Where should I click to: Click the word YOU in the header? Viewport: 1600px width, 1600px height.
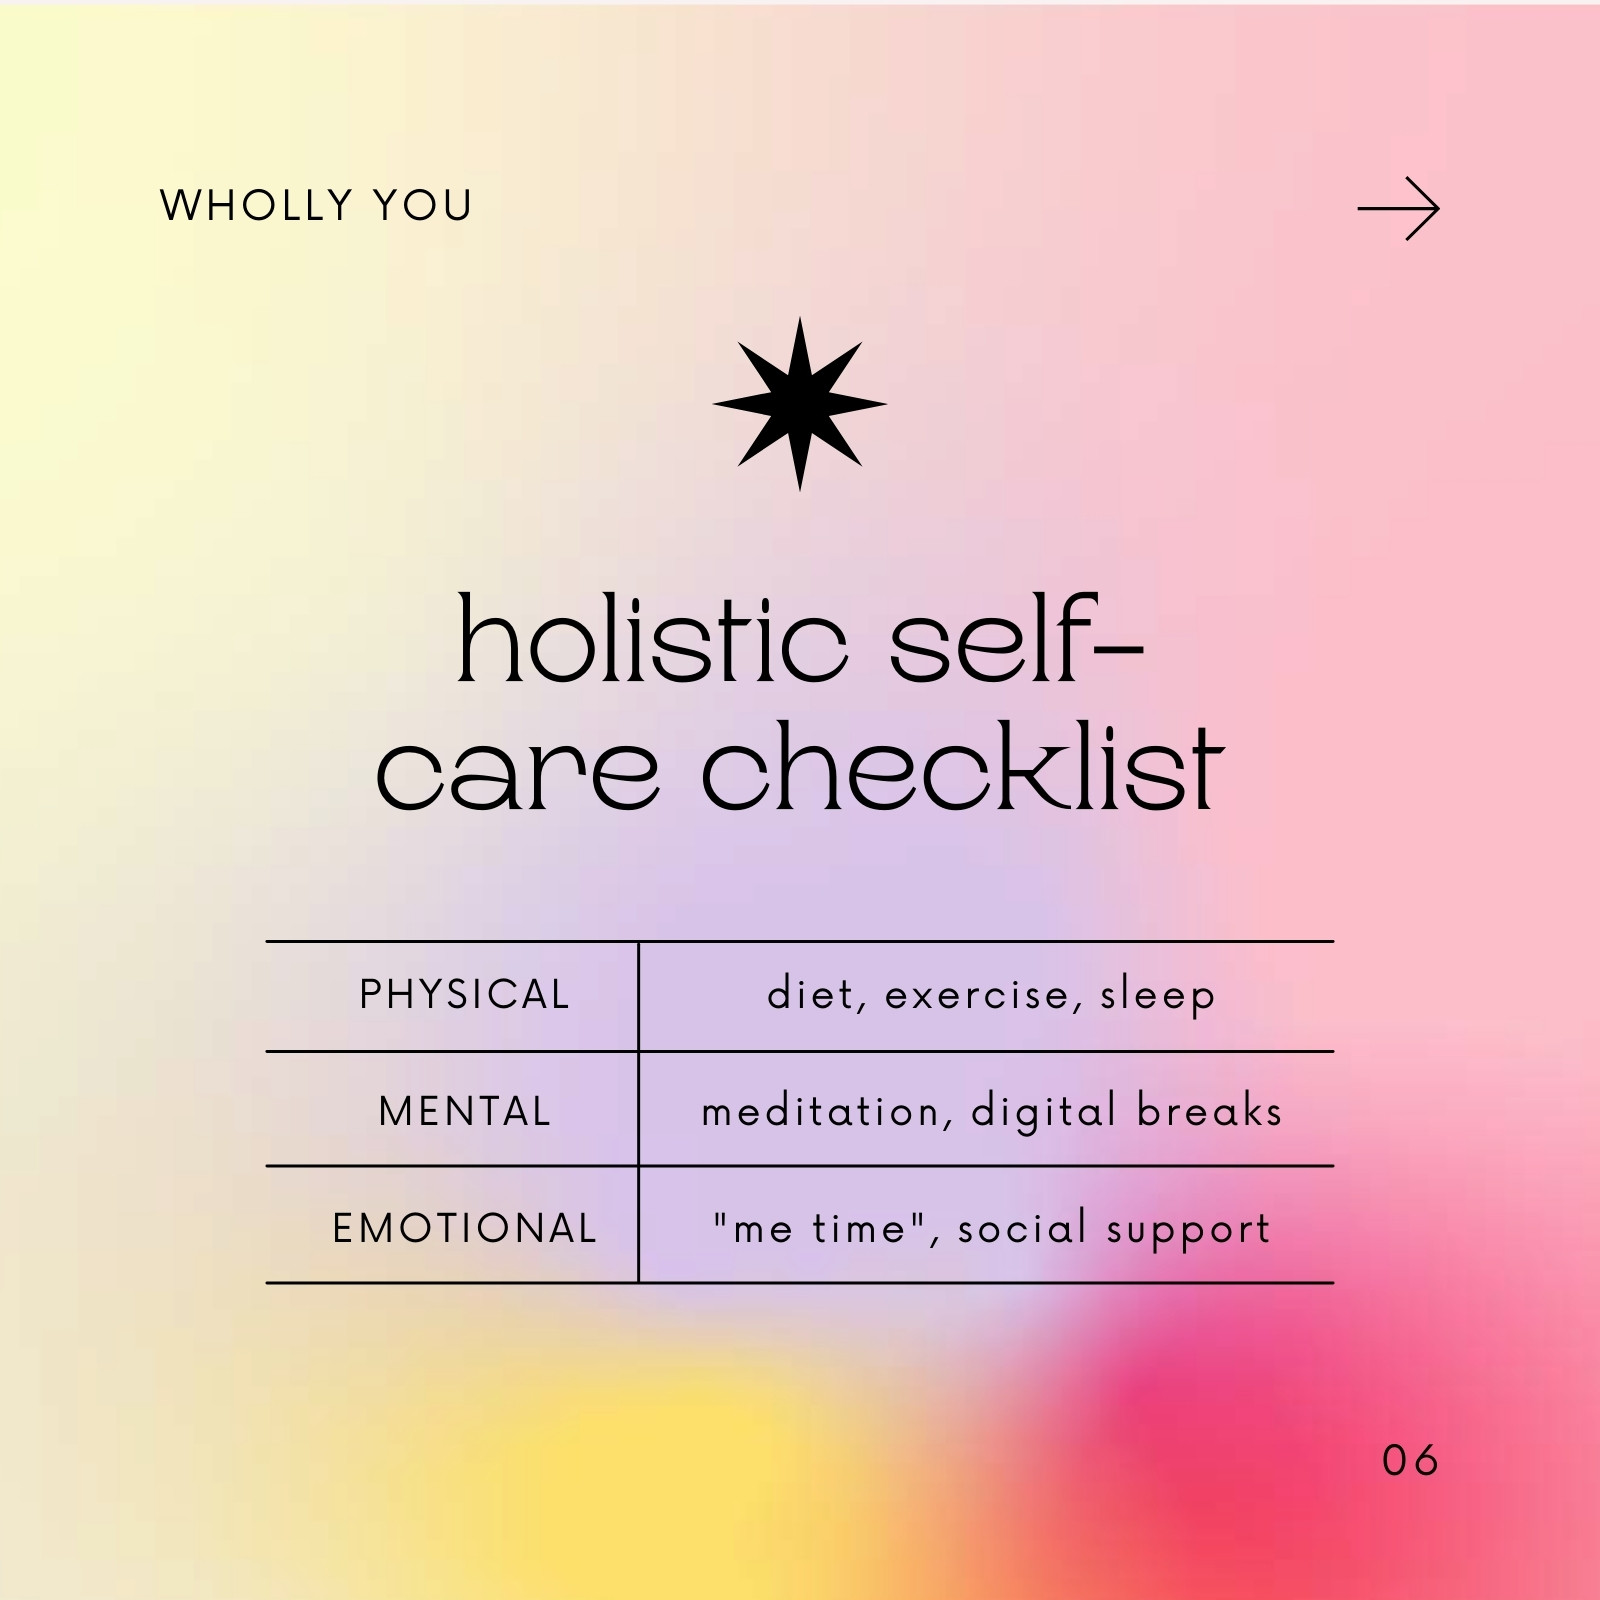422,206
